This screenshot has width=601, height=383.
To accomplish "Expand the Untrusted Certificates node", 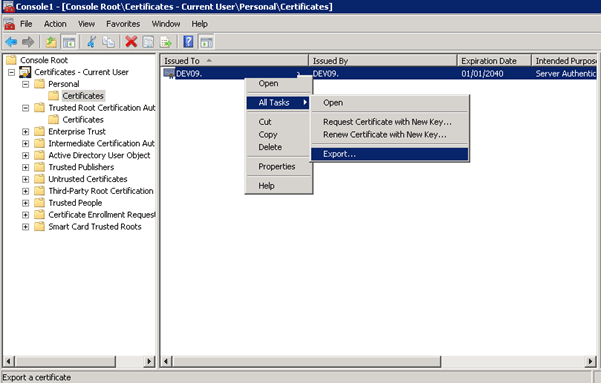I will point(25,179).
